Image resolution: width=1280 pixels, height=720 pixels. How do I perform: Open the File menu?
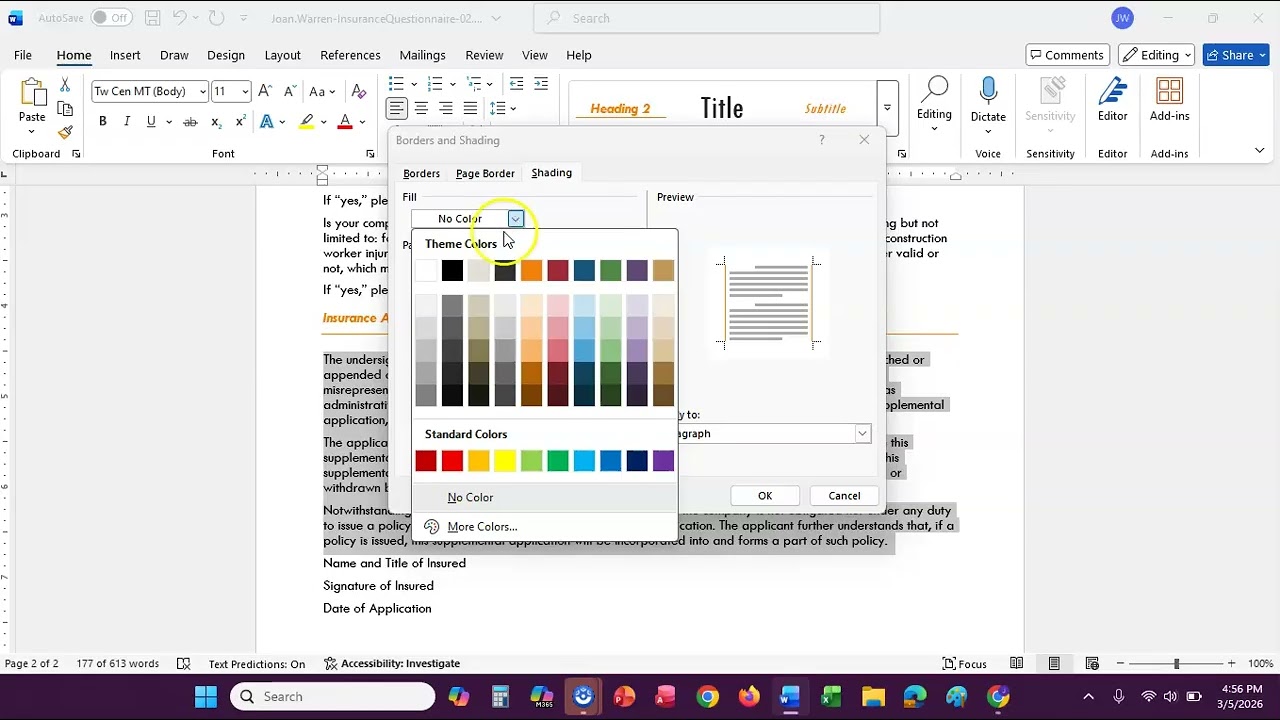23,55
